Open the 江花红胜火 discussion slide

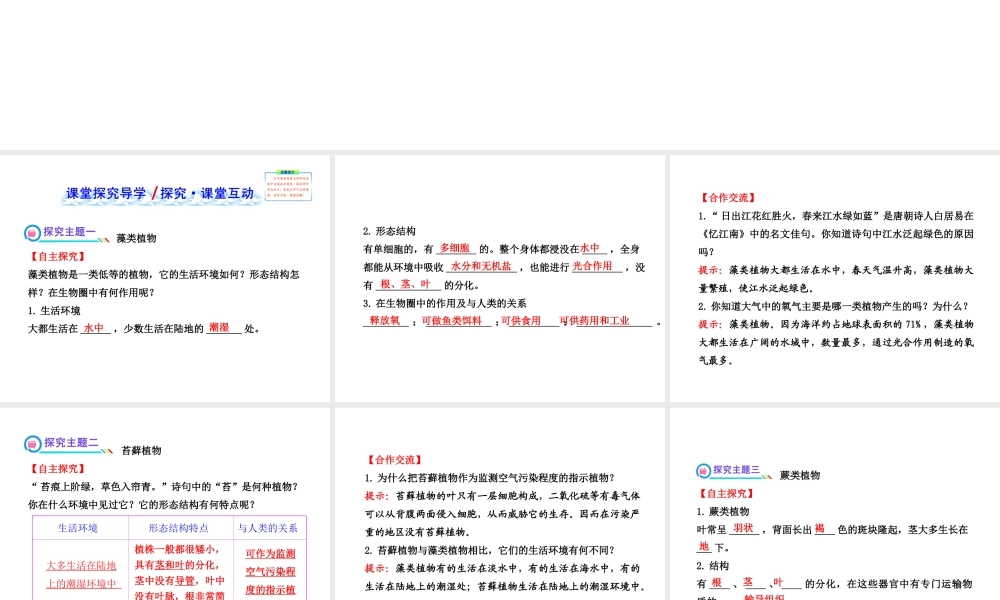[x=834, y=277]
